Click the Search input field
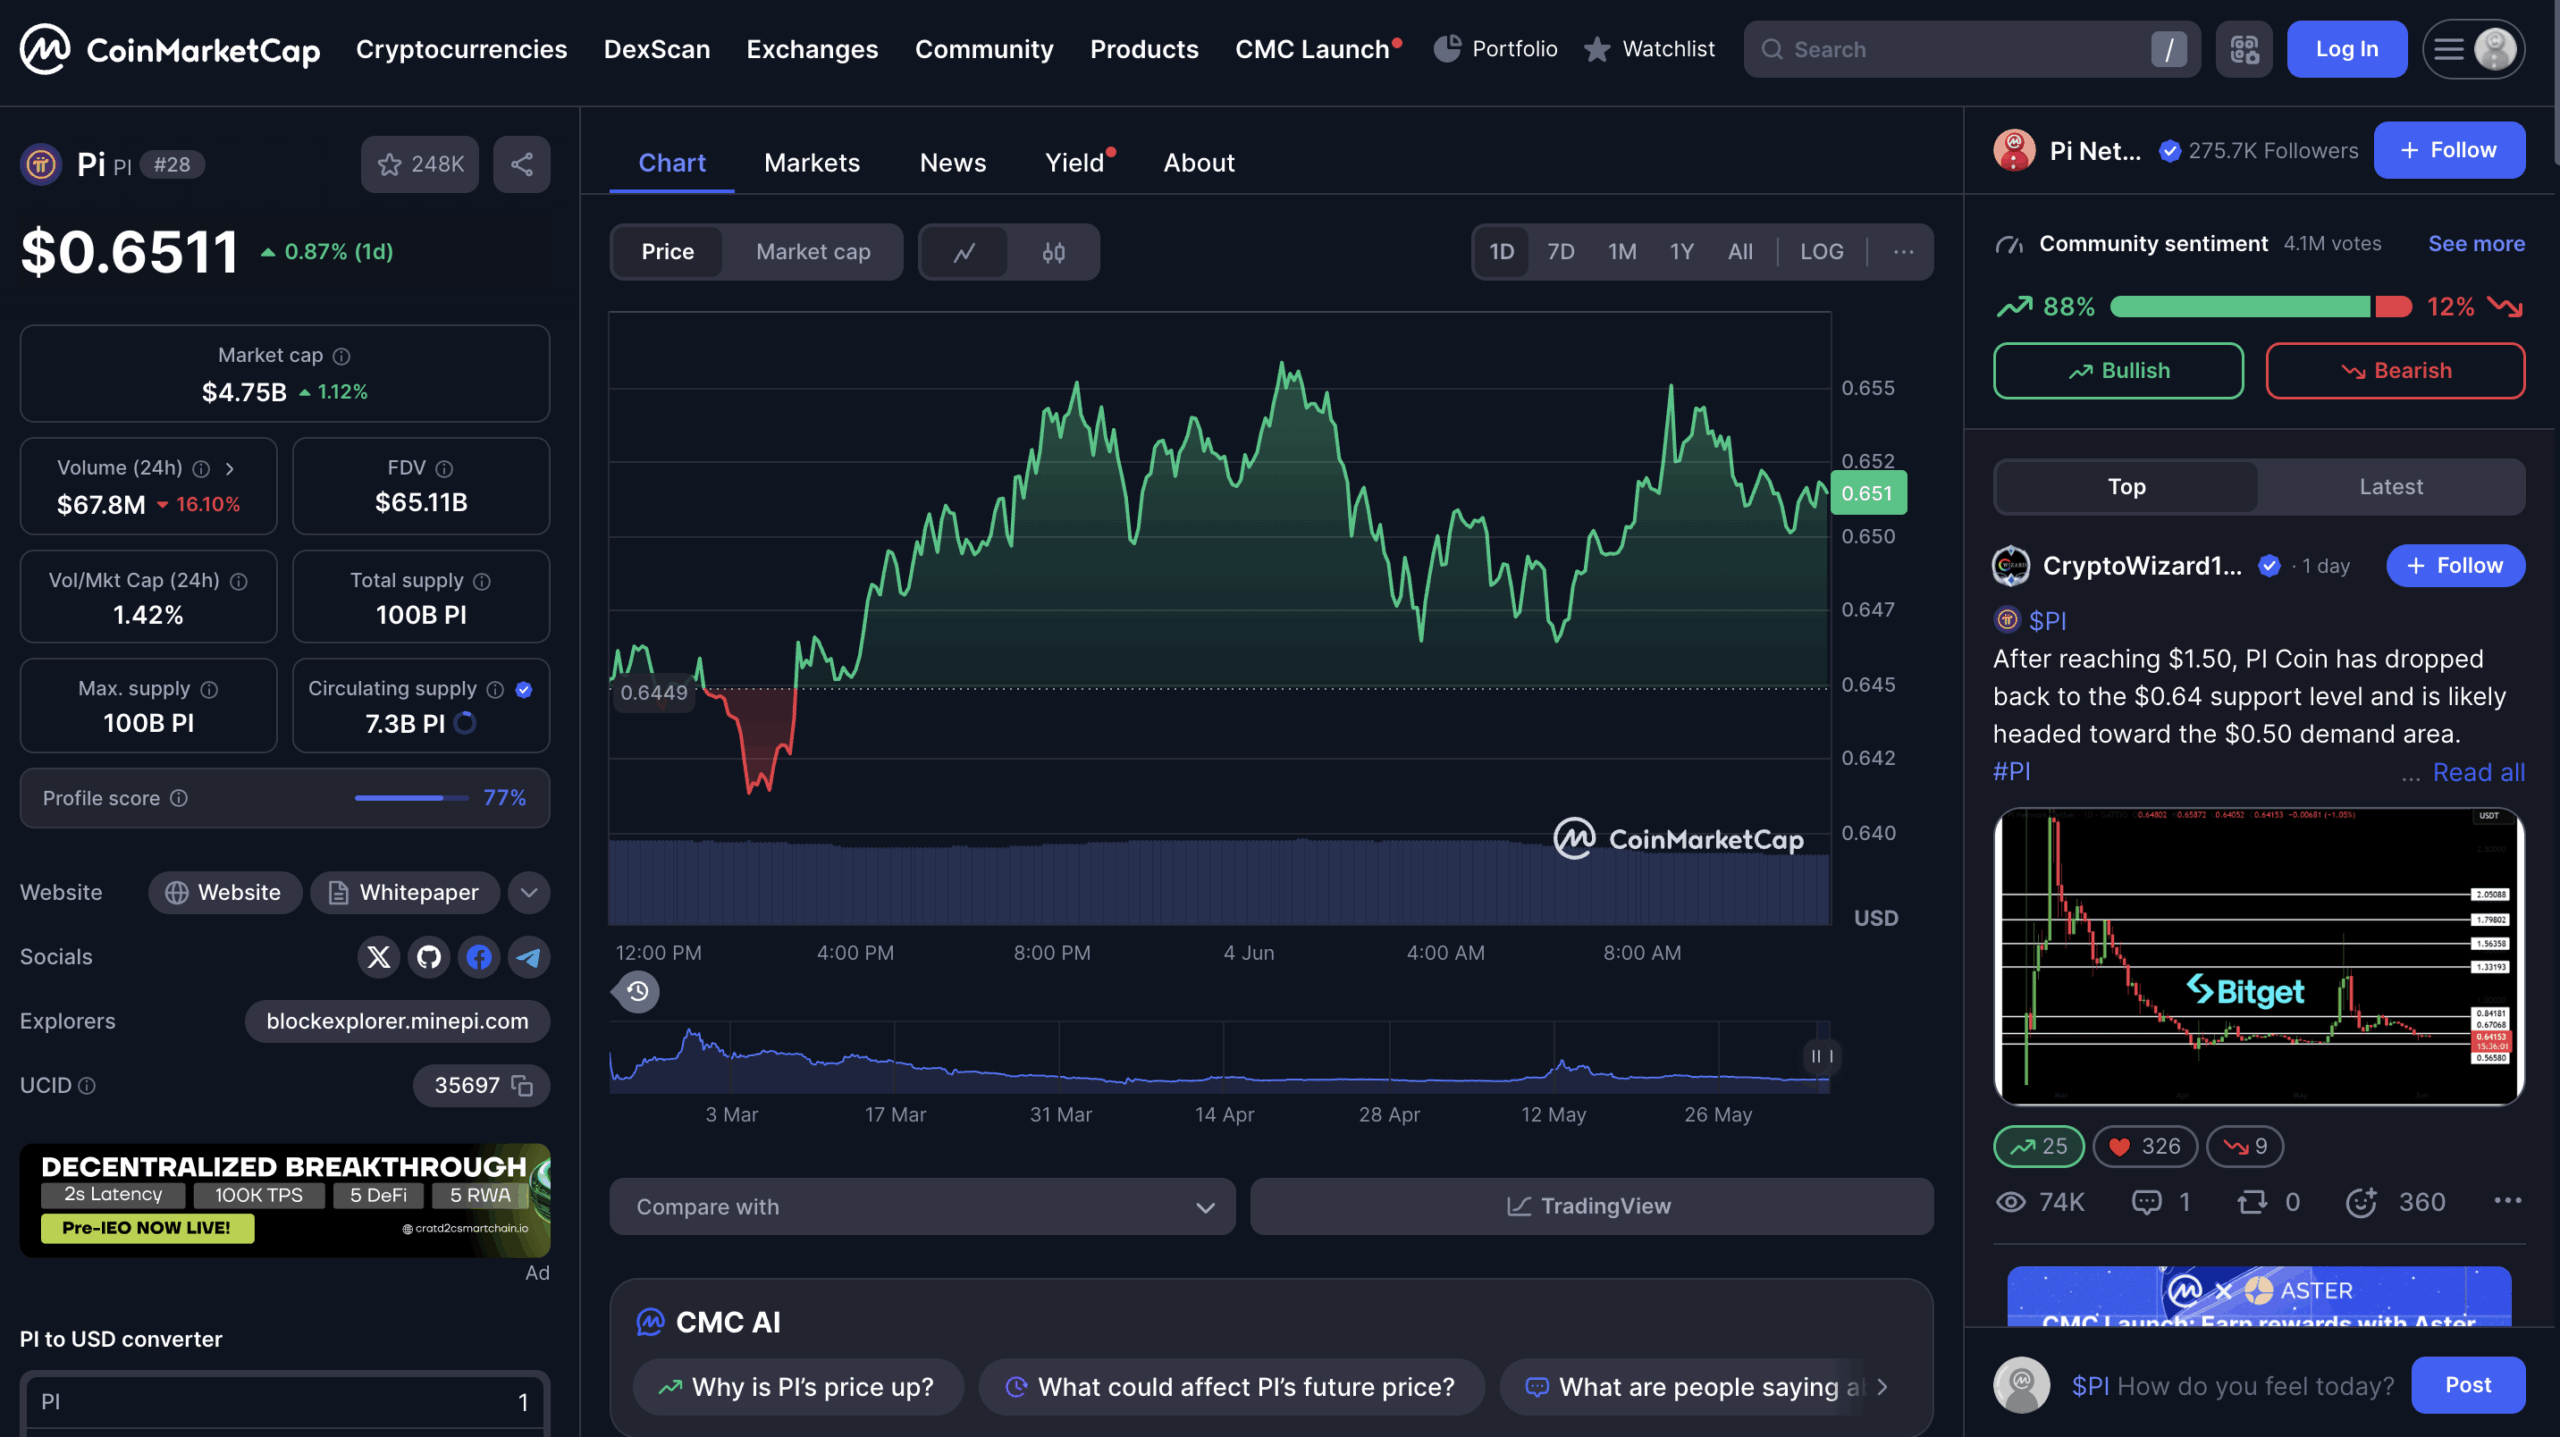 tap(1971, 49)
